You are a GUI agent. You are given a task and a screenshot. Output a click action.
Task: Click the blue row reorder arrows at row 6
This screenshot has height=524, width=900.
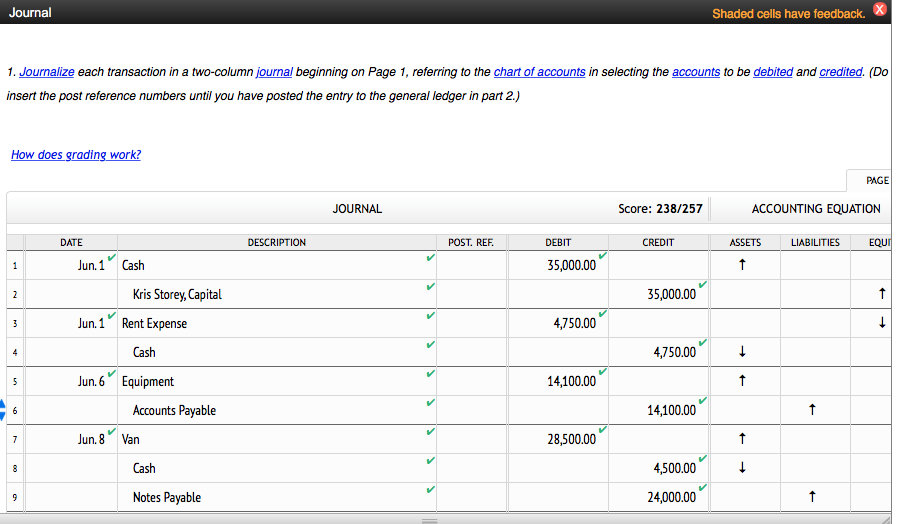(2, 410)
